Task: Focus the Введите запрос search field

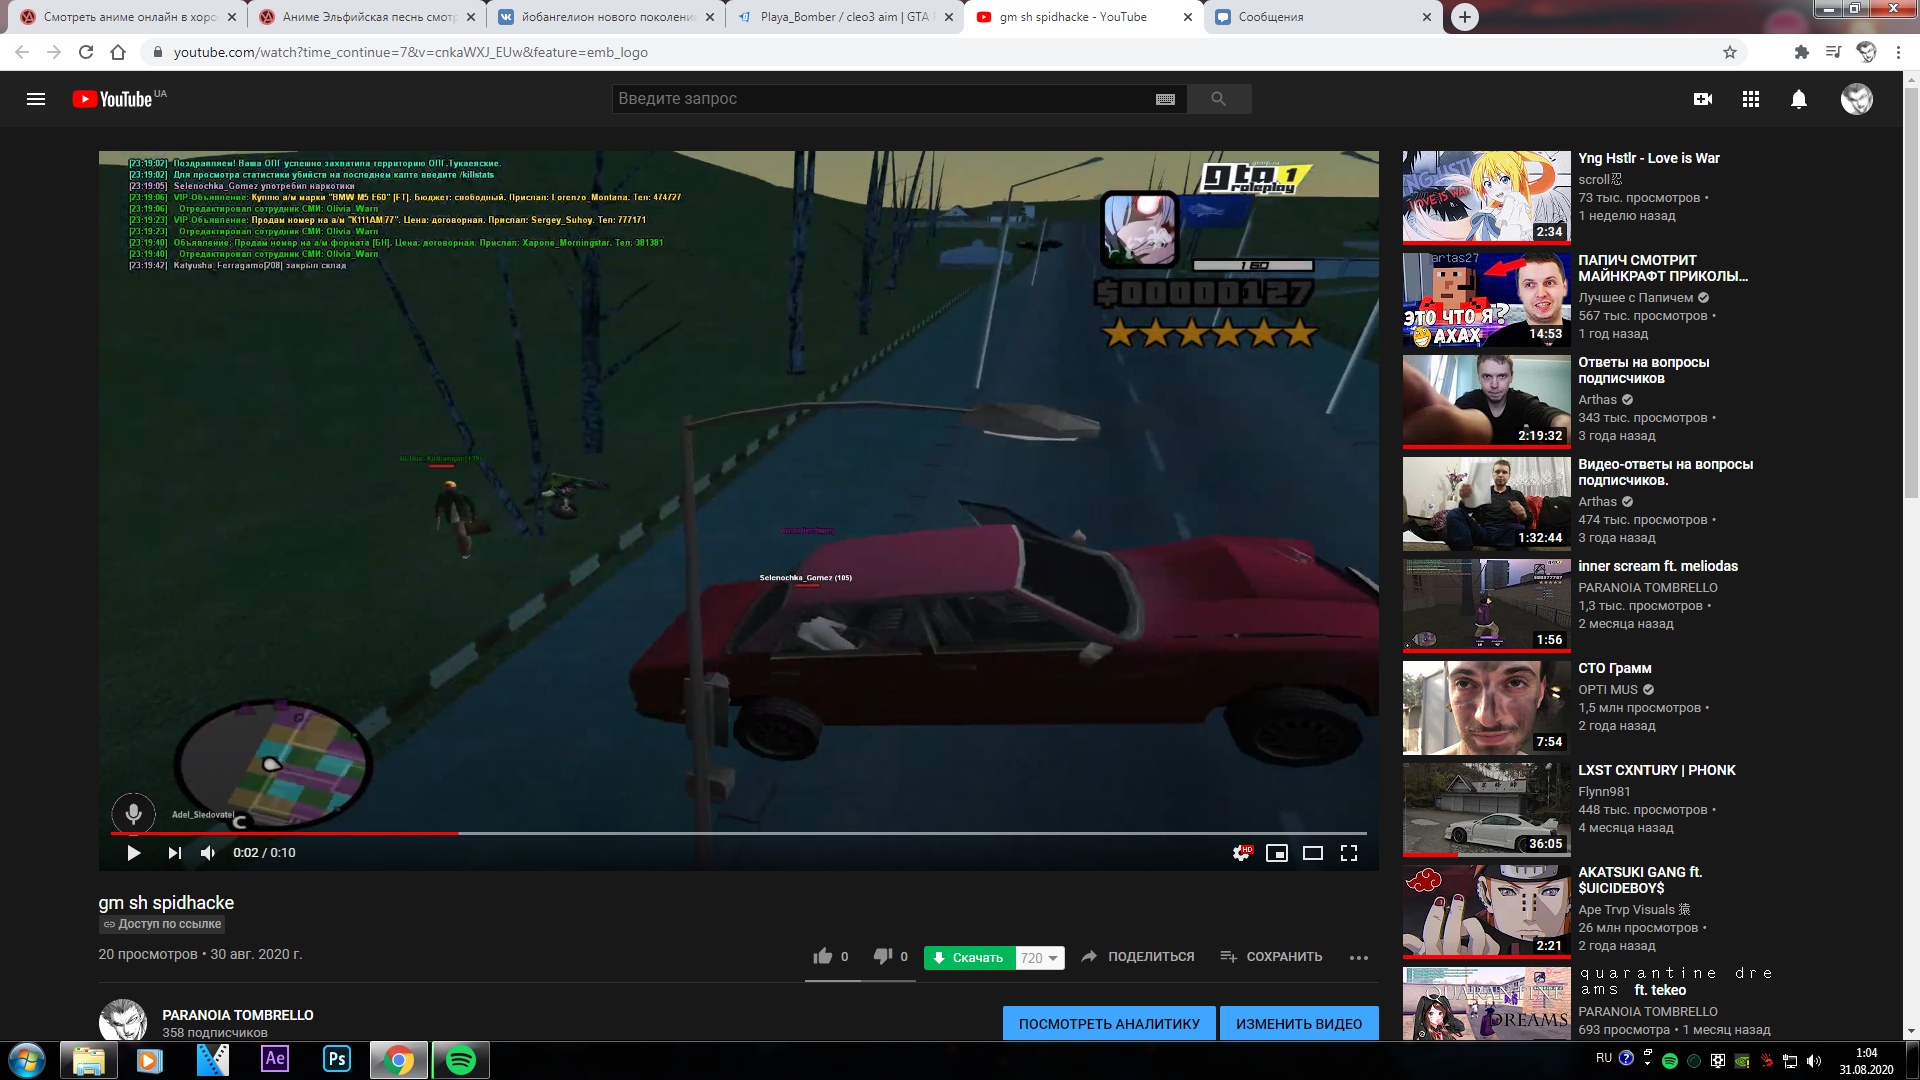Action: tap(882, 99)
